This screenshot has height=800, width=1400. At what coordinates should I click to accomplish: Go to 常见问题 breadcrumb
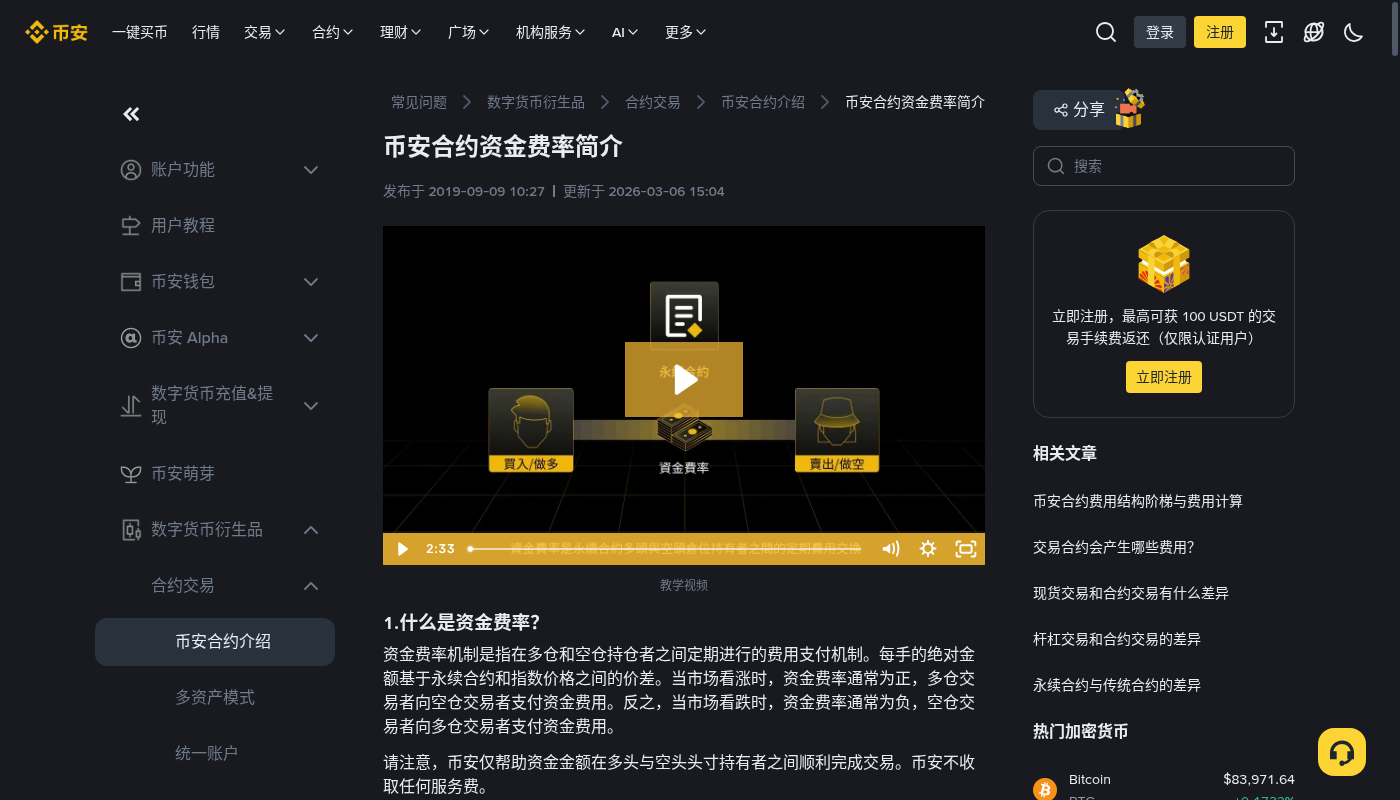419,102
